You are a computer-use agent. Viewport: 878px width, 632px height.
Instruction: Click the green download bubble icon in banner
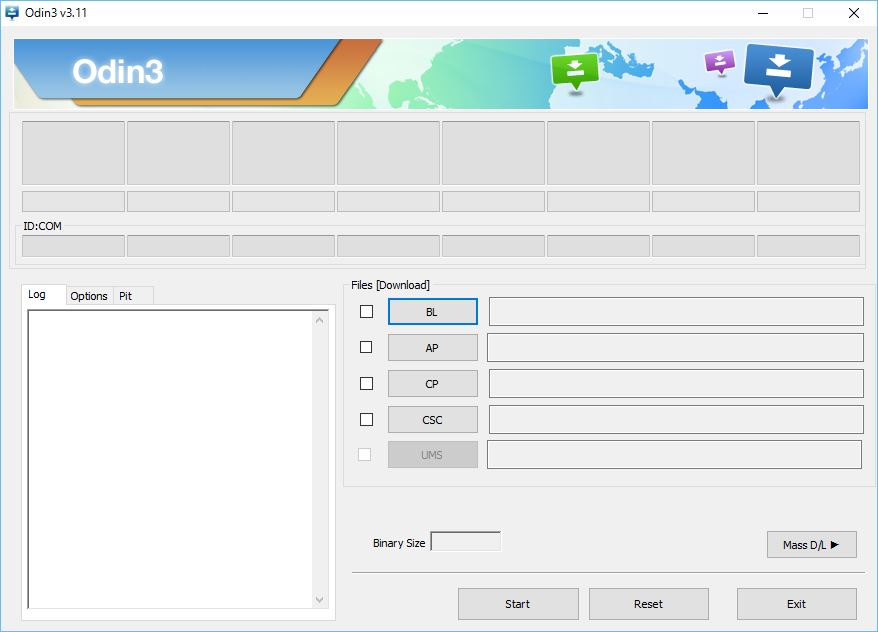575,71
